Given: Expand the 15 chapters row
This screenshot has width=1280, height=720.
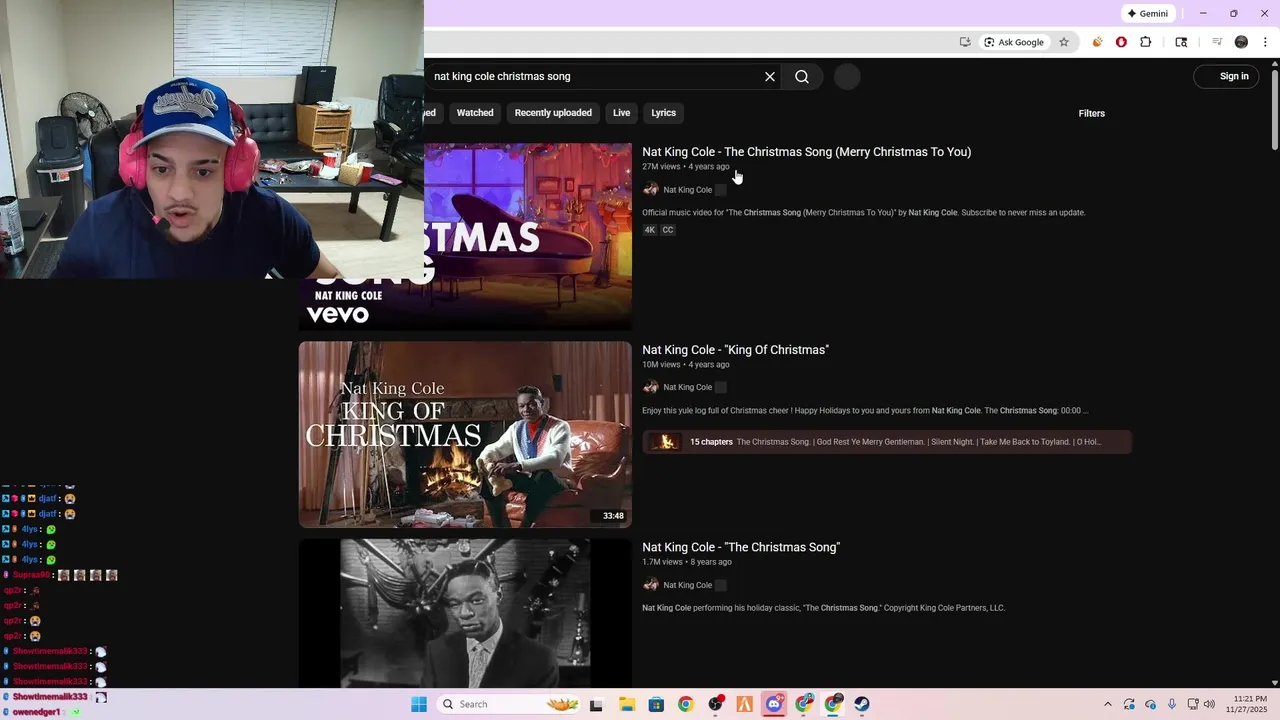Looking at the screenshot, I should (x=886, y=442).
